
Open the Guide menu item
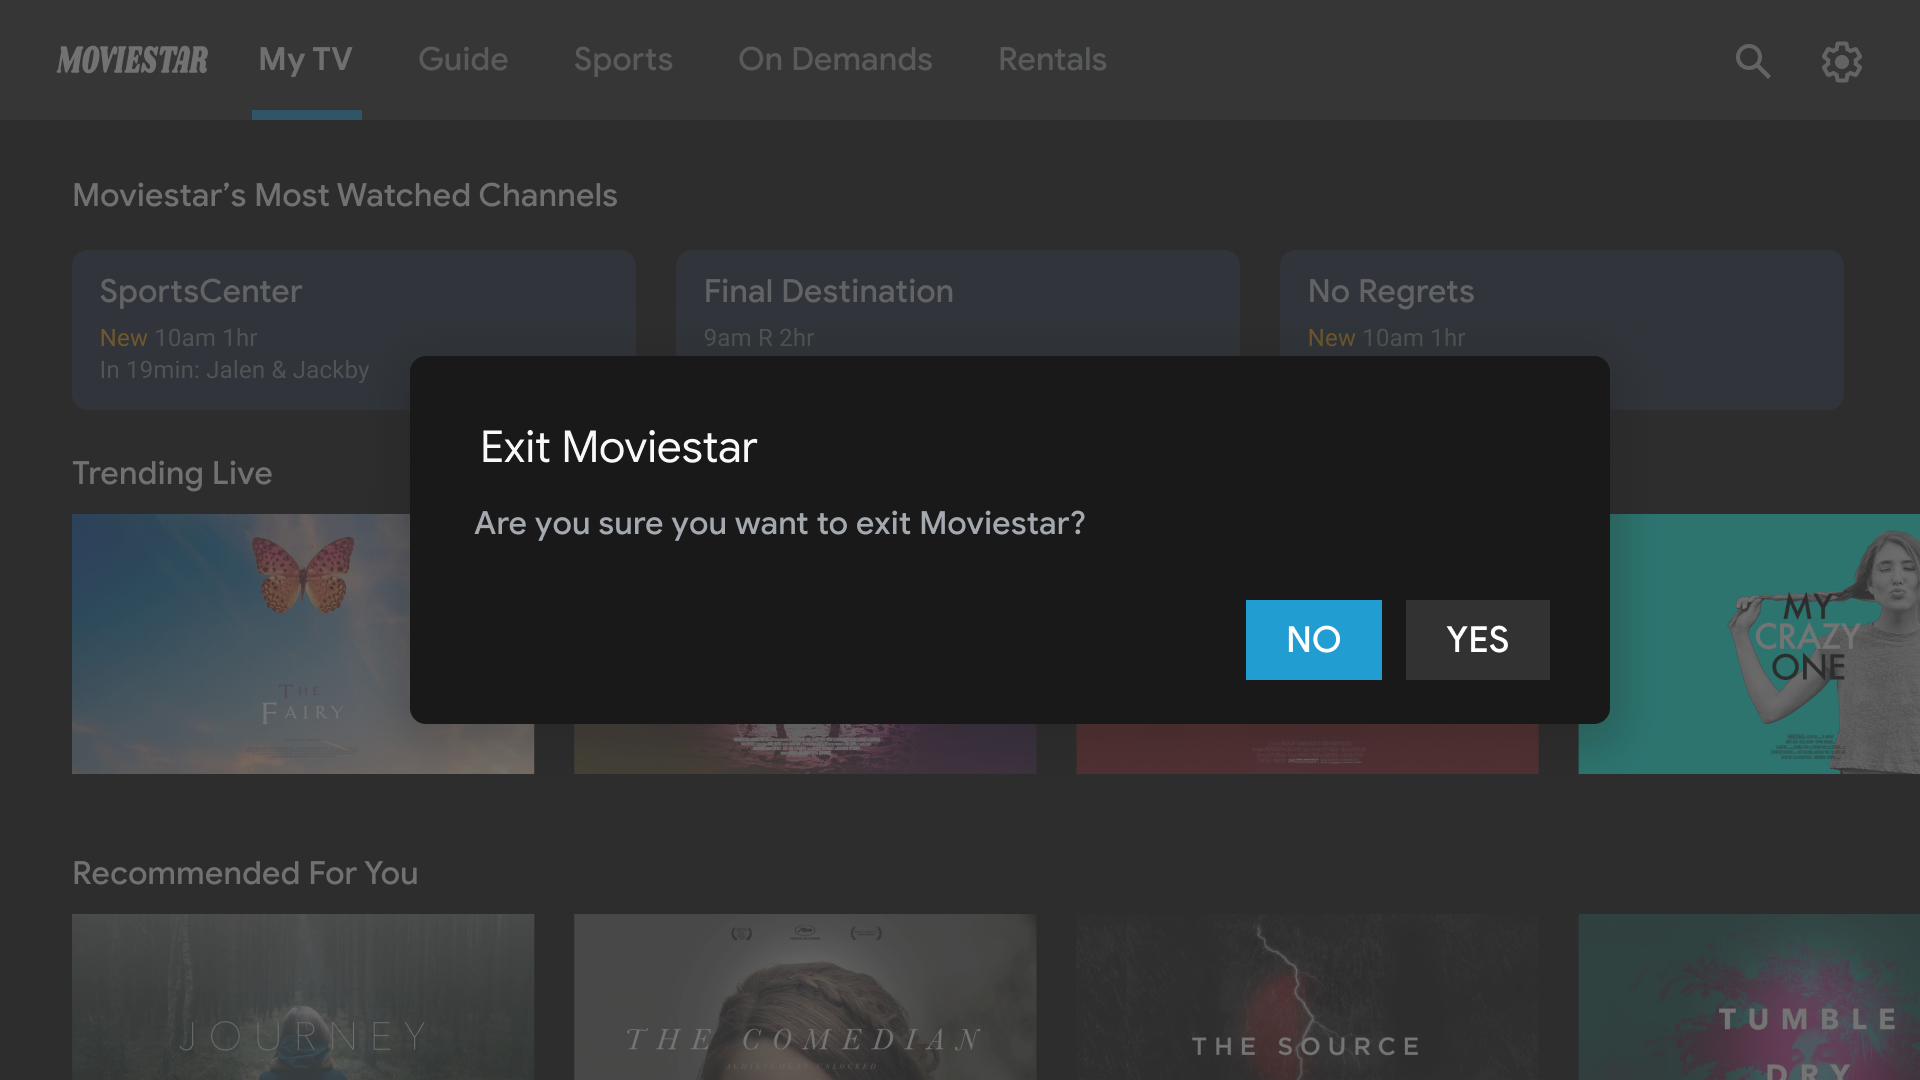(463, 59)
